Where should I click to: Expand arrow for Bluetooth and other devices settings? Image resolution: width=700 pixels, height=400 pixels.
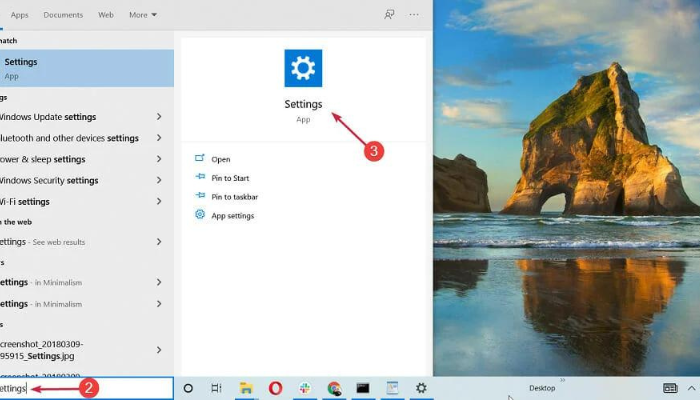point(159,138)
